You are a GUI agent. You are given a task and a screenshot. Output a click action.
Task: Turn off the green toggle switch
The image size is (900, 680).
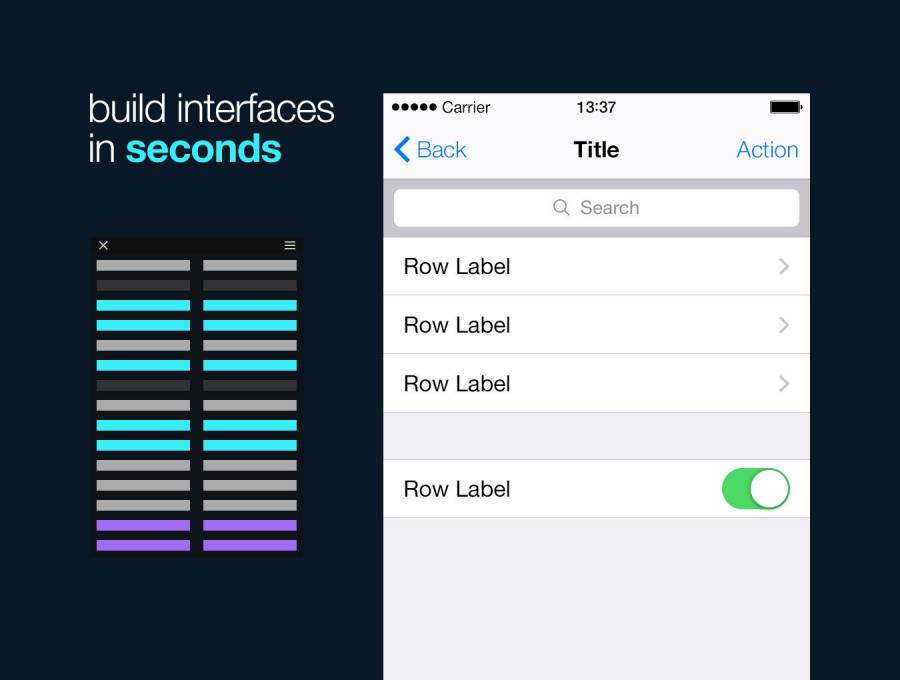[x=756, y=489]
